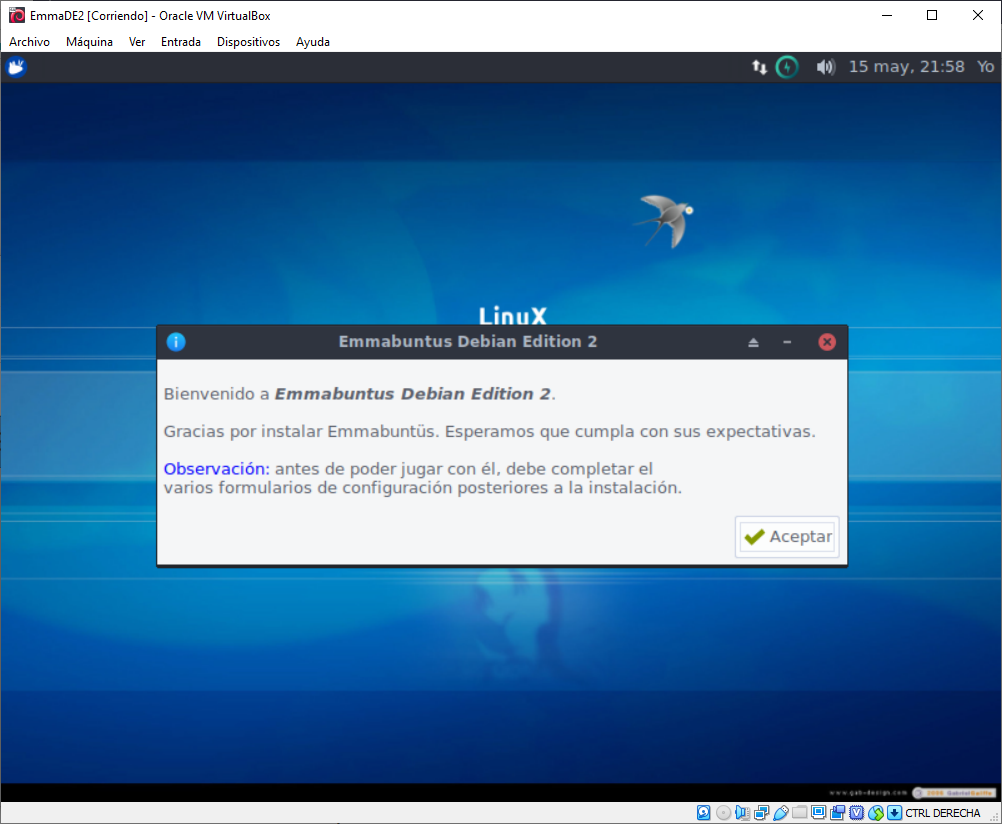This screenshot has width=1002, height=824.
Task: Click the USB devices status icon
Action: (x=781, y=813)
